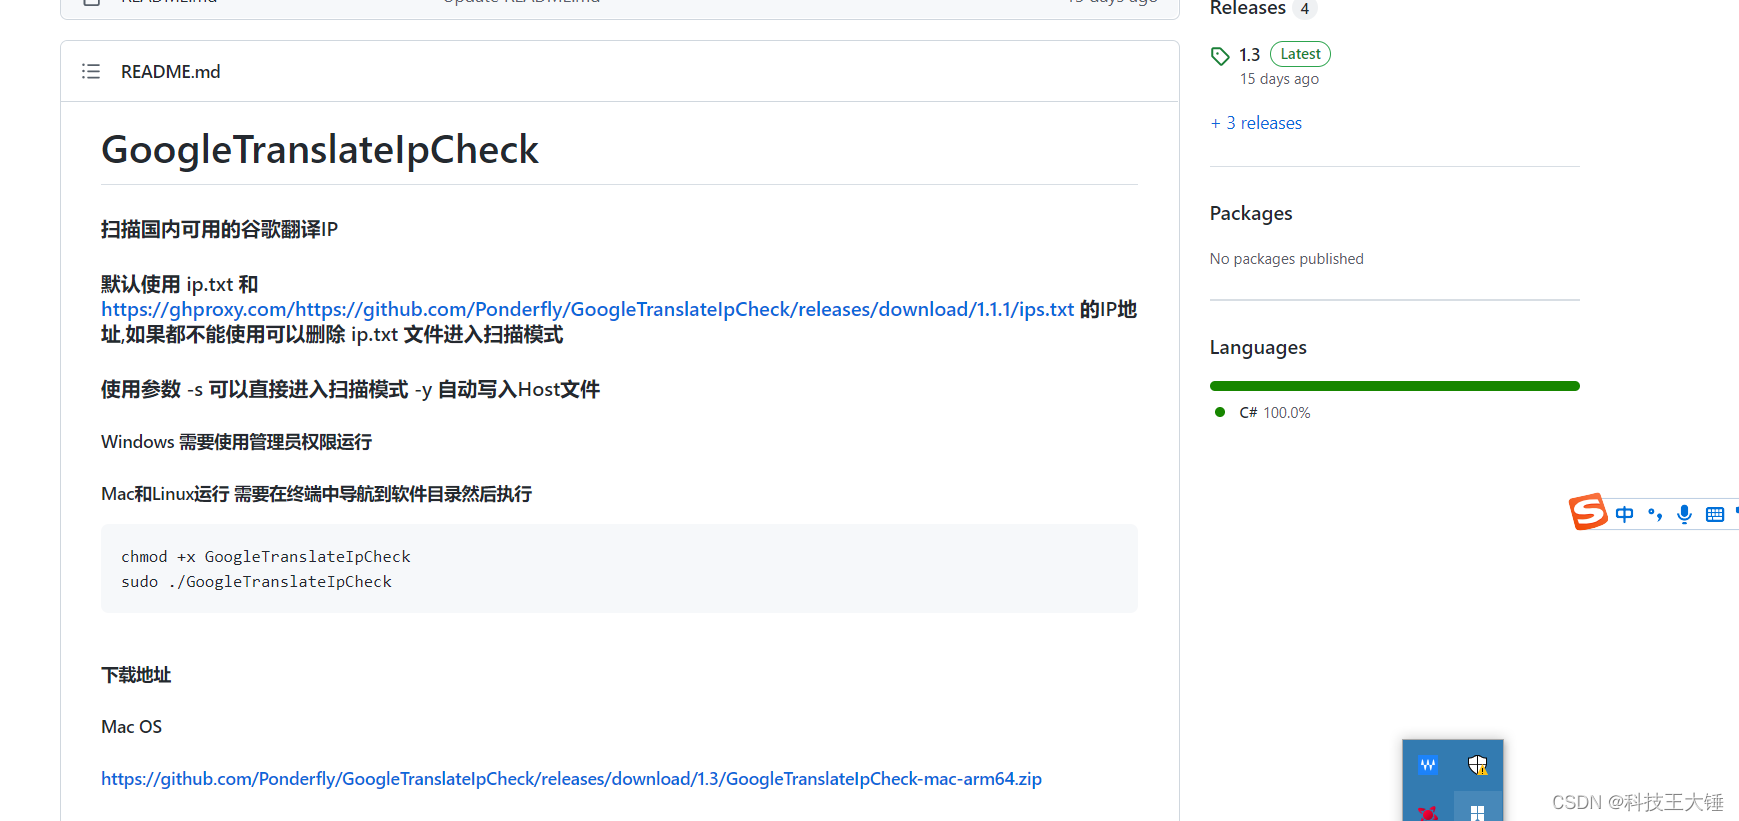Open the Packages section heading
The width and height of the screenshot is (1739, 821).
point(1251,213)
